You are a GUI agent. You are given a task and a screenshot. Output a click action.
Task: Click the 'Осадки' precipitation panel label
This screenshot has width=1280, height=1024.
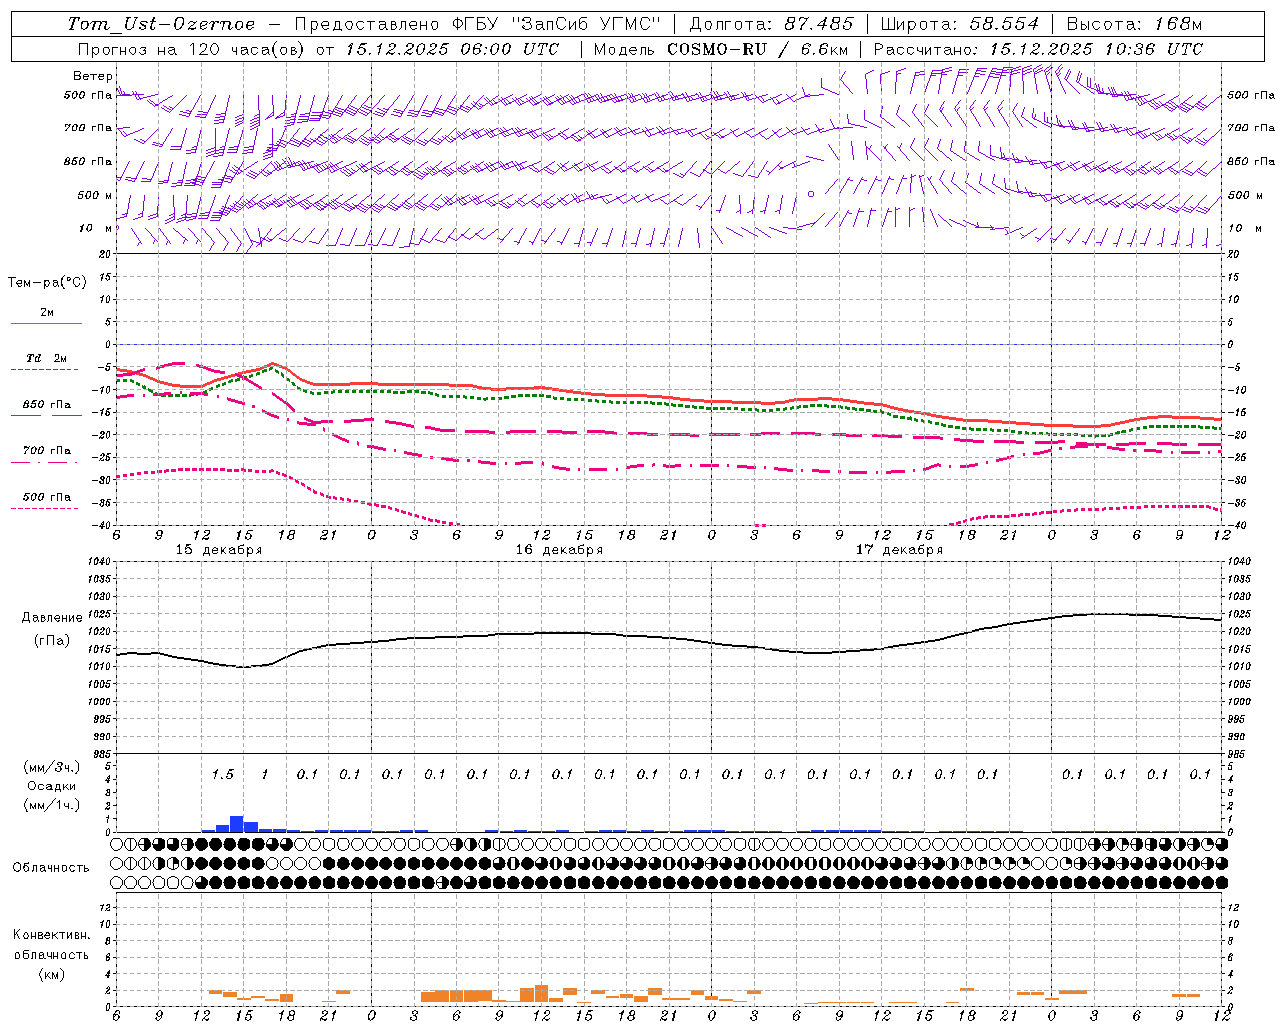pos(51,786)
